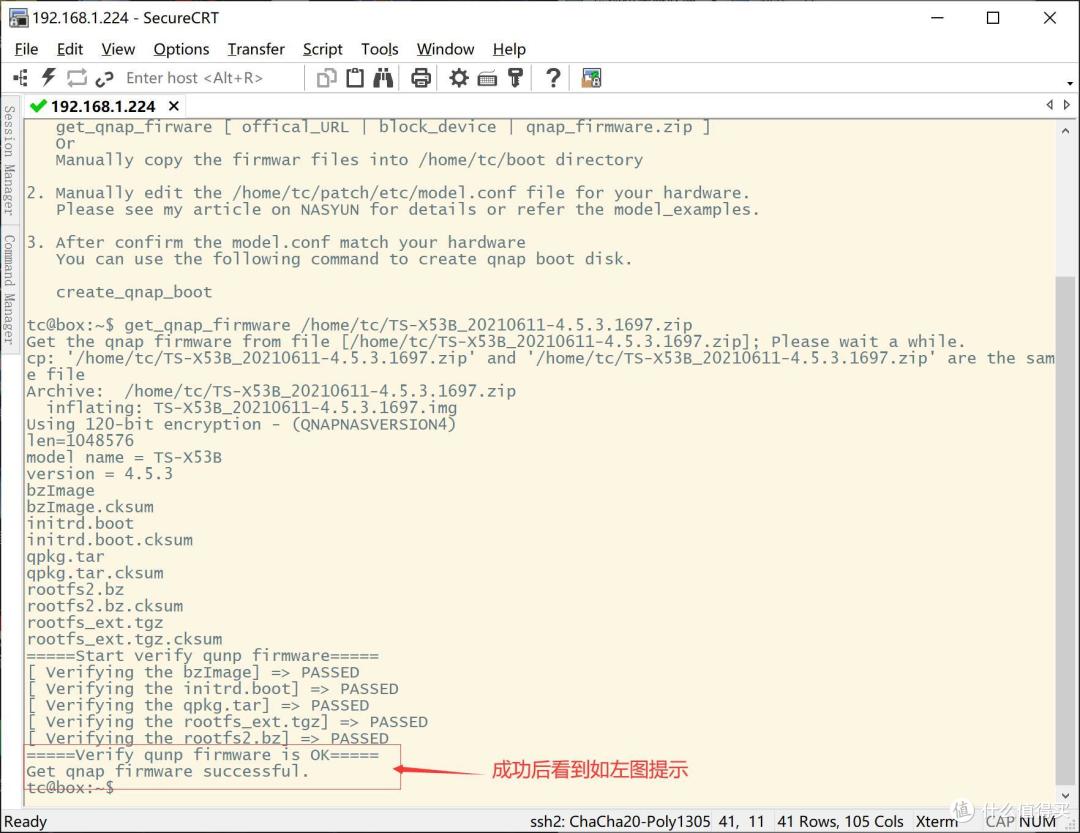Click the Help question mark button
This screenshot has height=833, width=1080.
pos(552,78)
